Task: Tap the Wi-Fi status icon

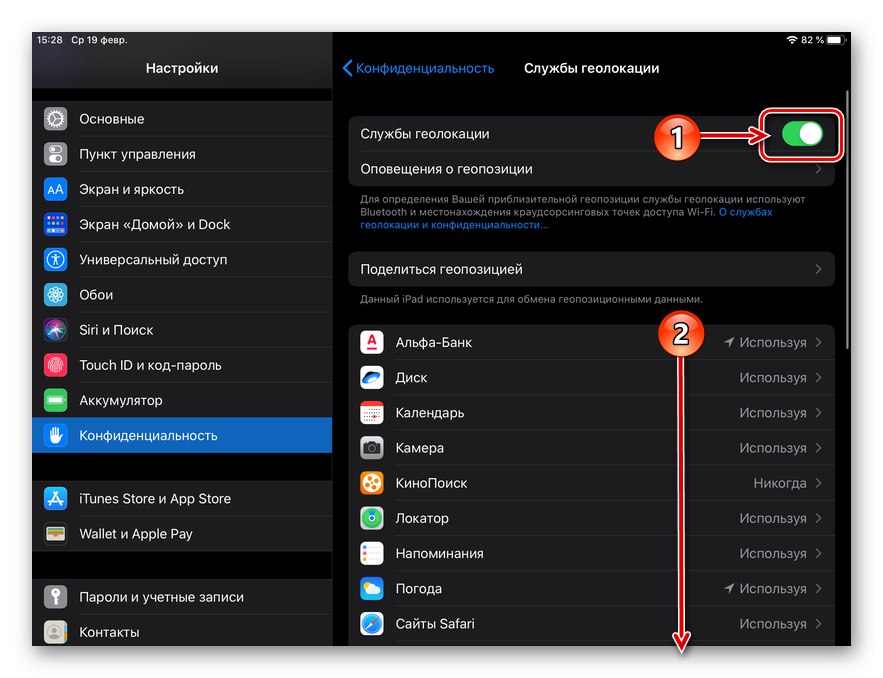Action: [x=792, y=40]
